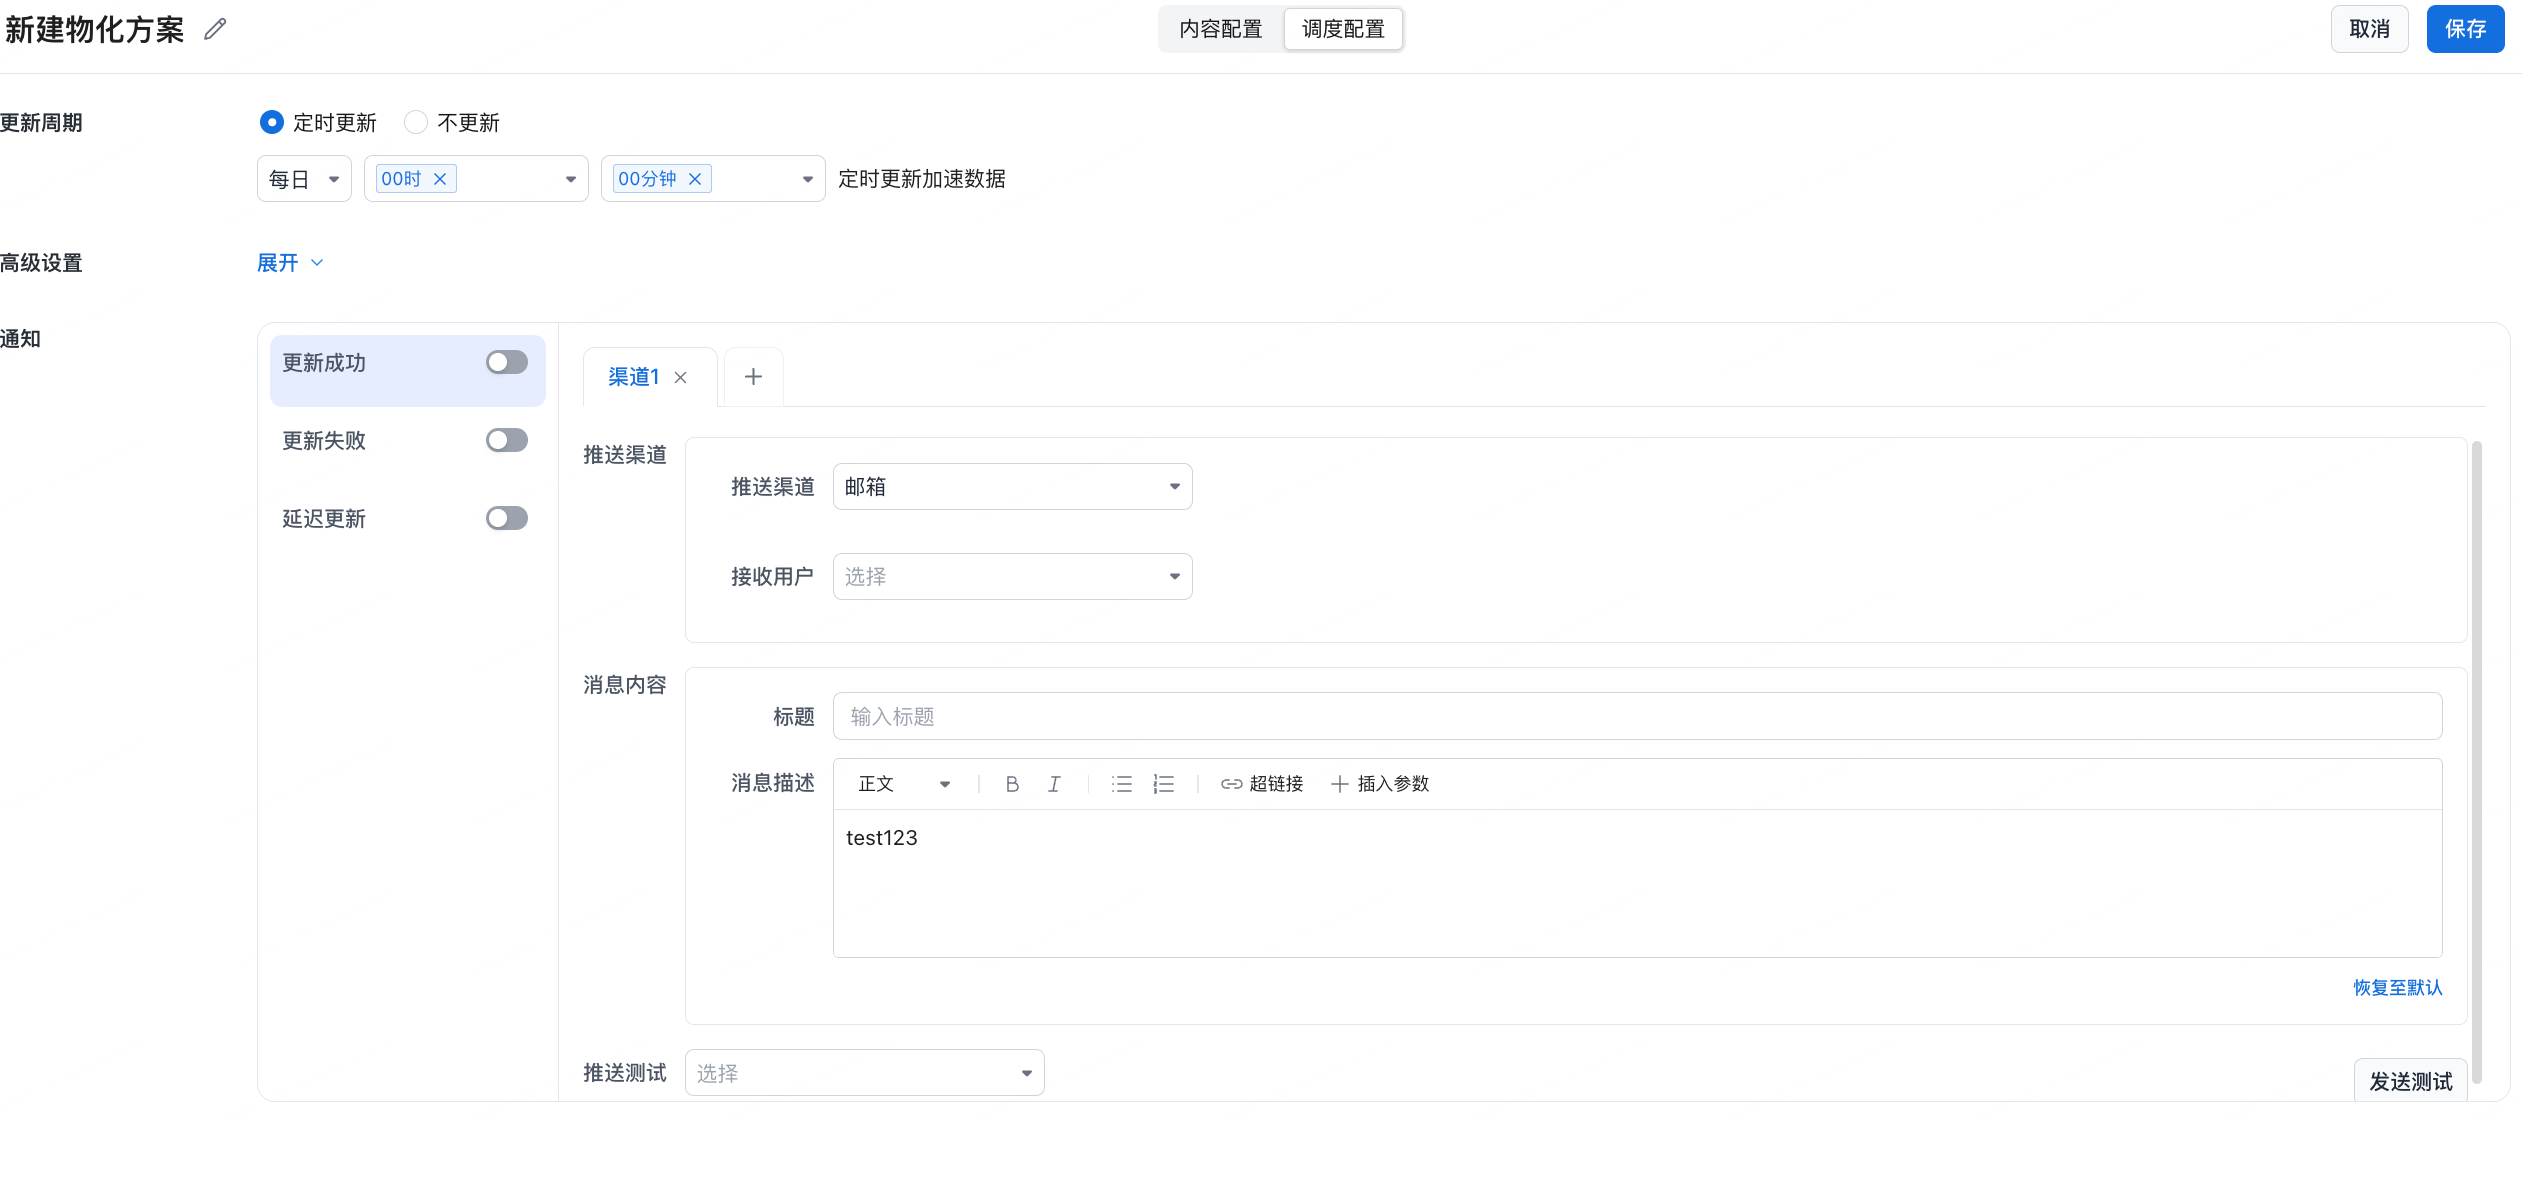
Task: Remove the 00时 hour tag
Action: pos(440,179)
